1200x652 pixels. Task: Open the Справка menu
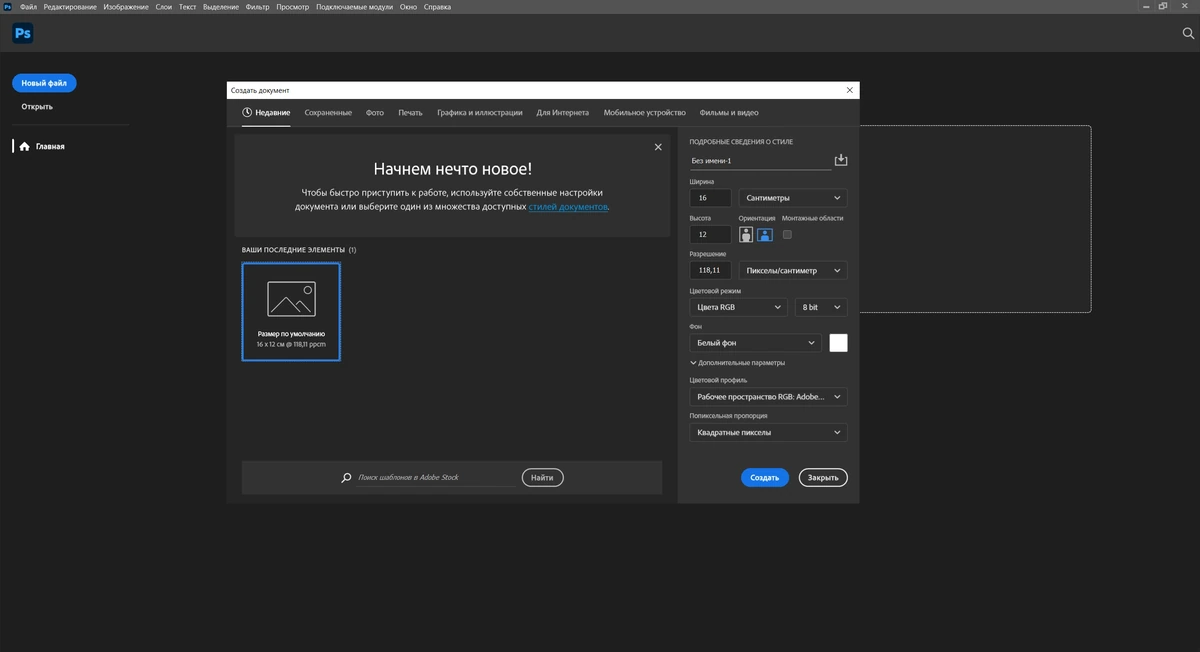(x=437, y=7)
